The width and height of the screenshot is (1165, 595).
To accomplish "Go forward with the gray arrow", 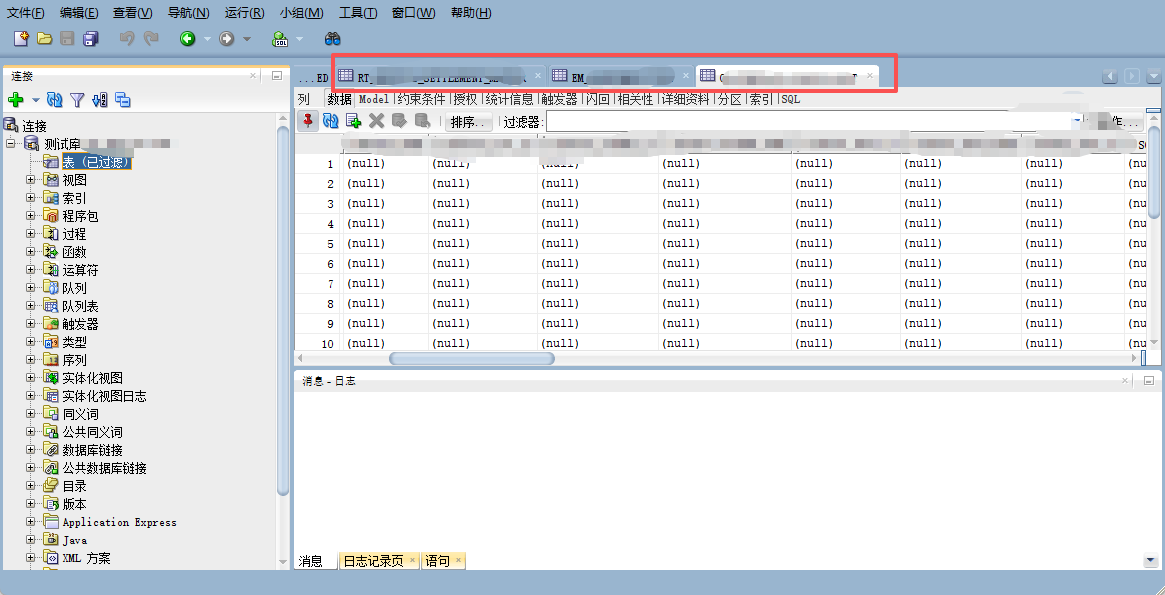I will pos(227,39).
